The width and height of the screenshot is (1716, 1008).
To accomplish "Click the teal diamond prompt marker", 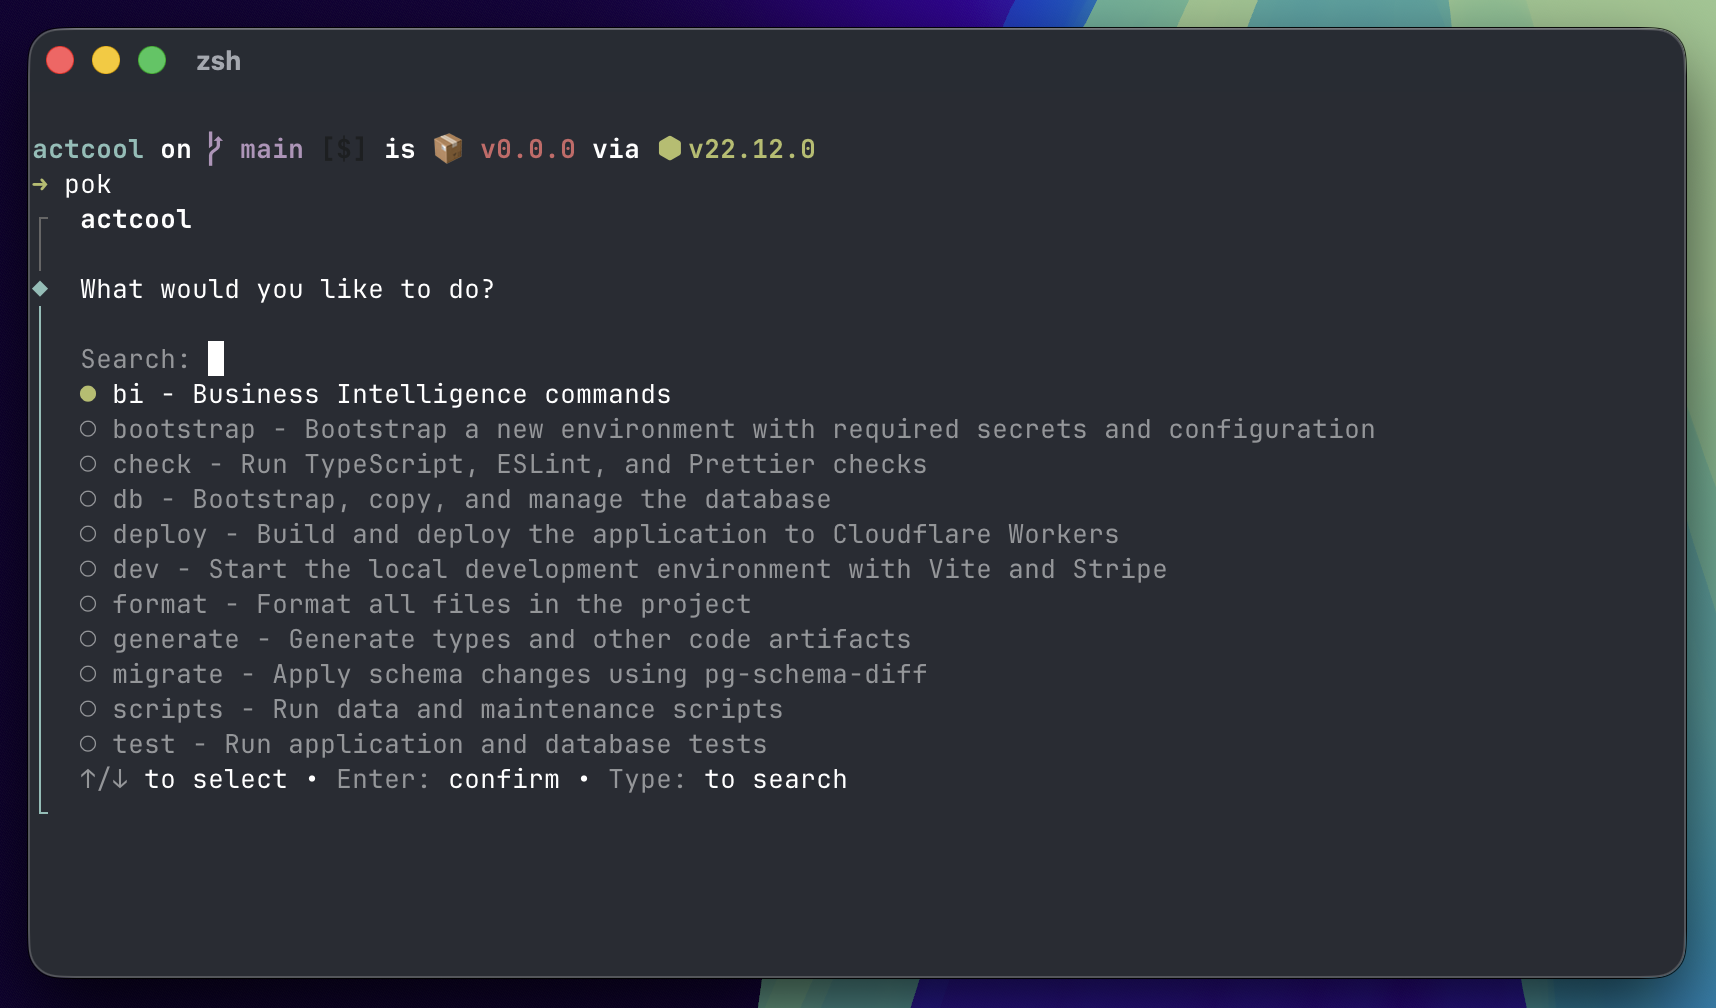I will coord(40,289).
